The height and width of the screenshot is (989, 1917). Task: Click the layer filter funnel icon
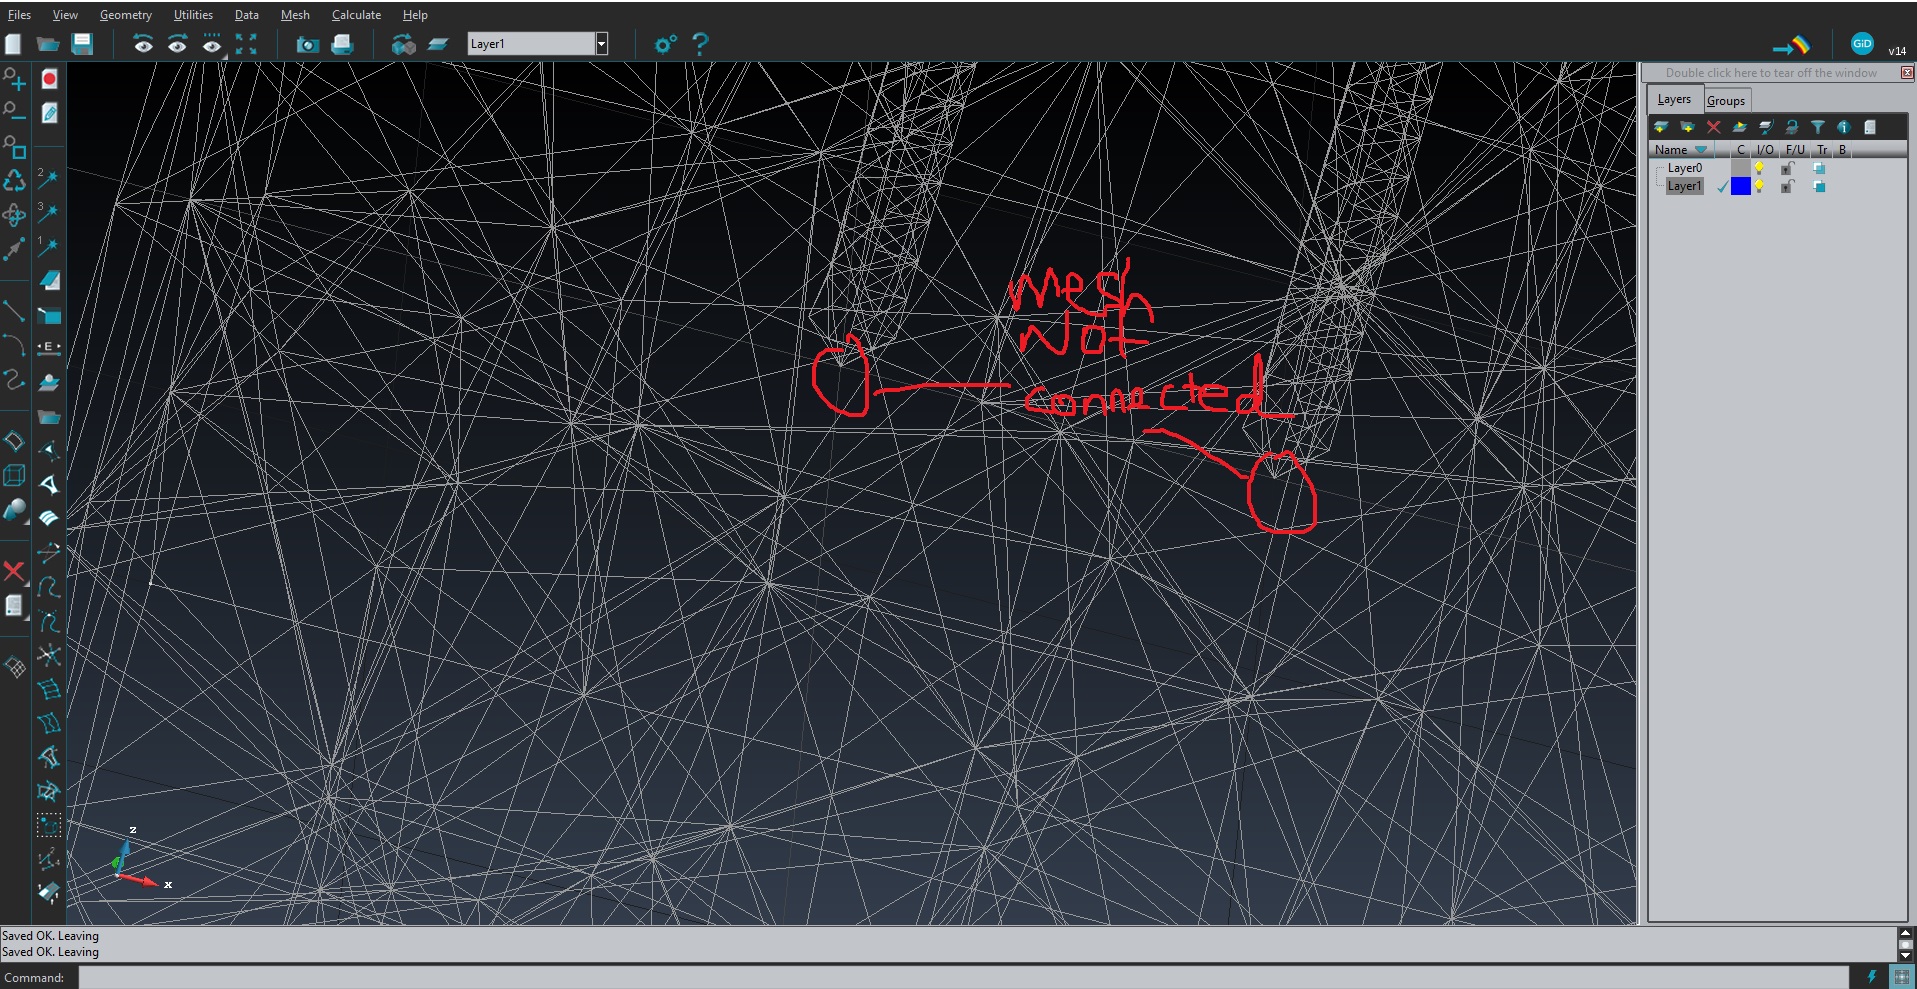(1818, 127)
